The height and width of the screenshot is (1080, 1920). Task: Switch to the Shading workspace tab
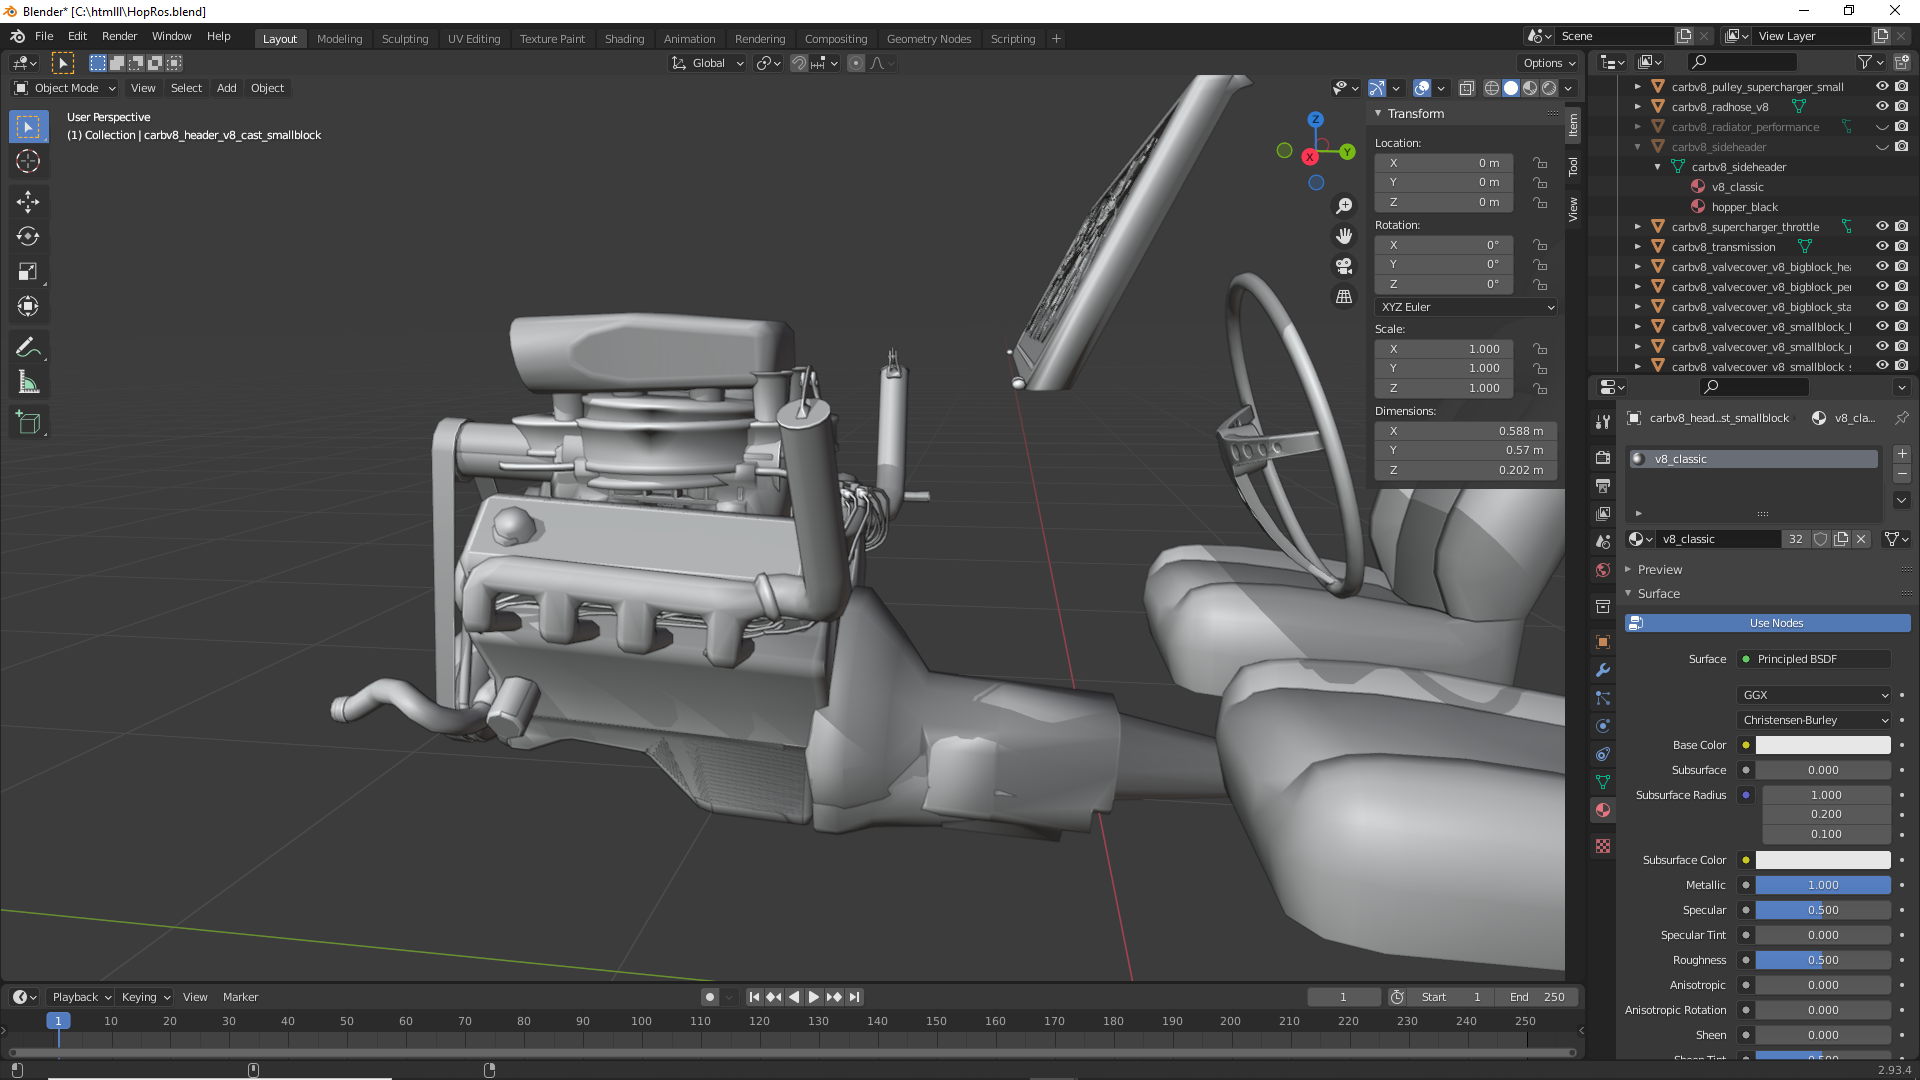[624, 38]
